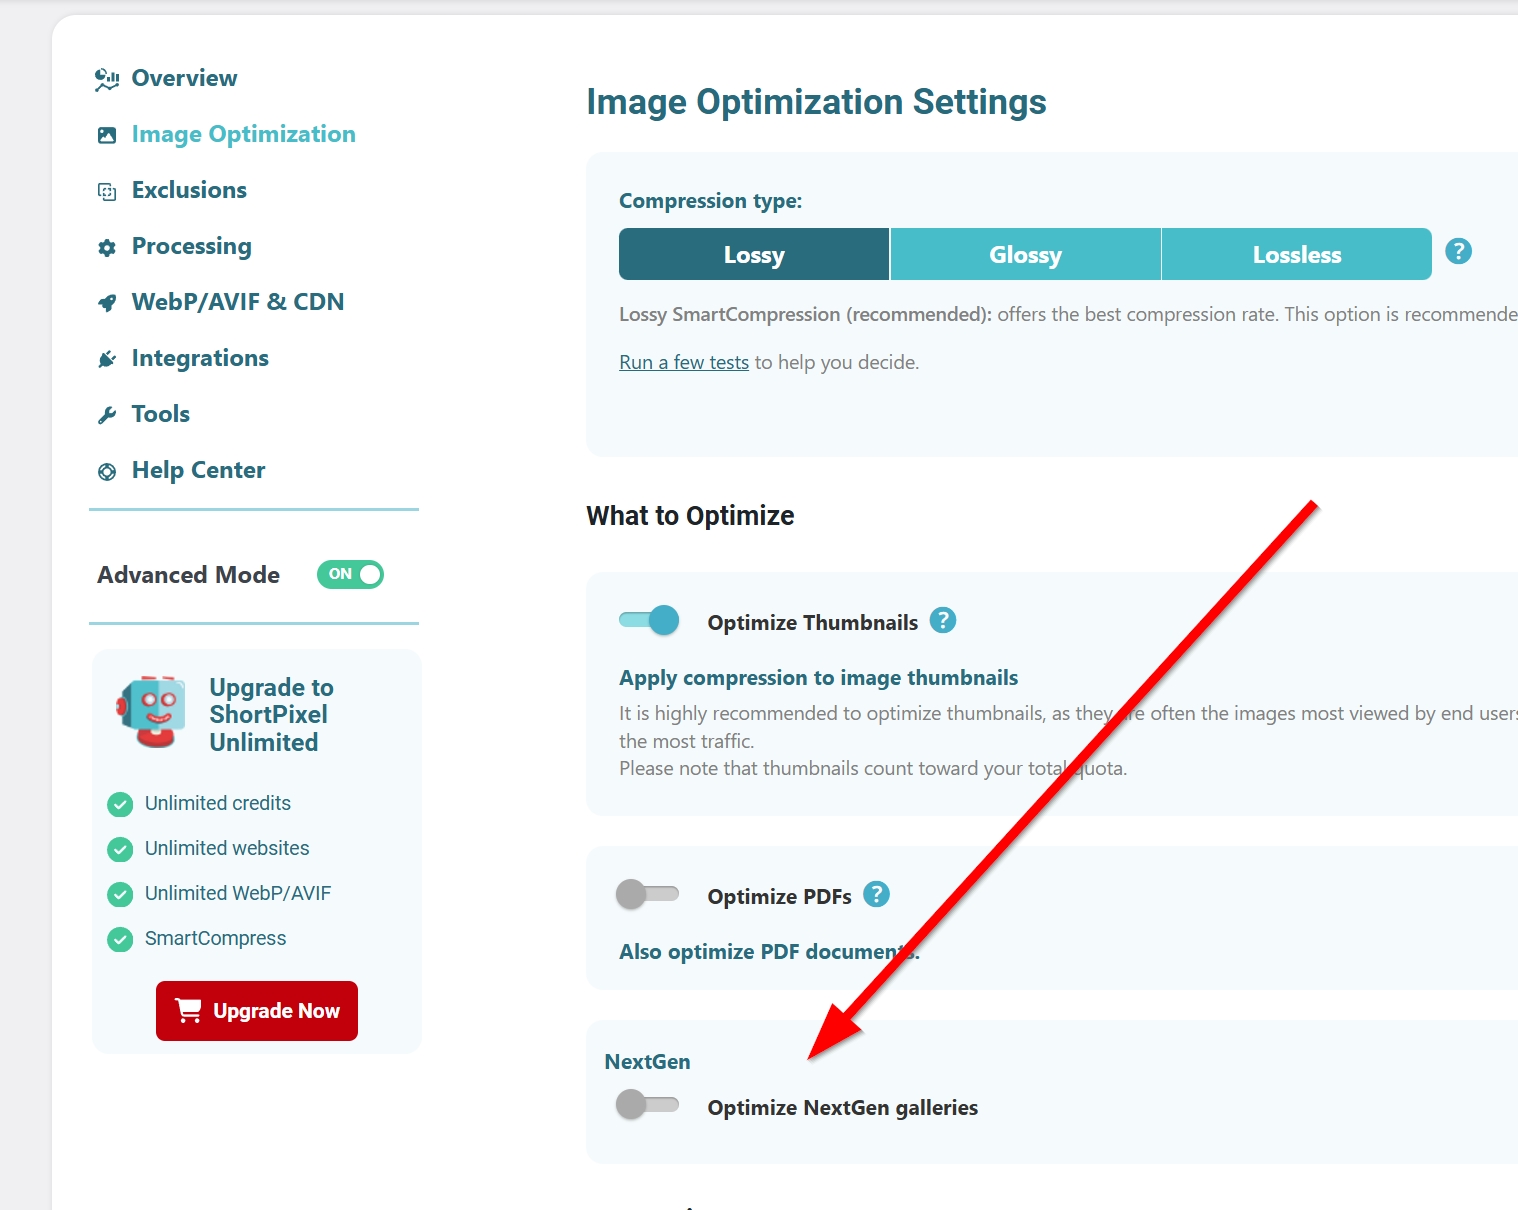This screenshot has width=1518, height=1210.
Task: Select the Lossless compression tab
Action: tap(1296, 254)
